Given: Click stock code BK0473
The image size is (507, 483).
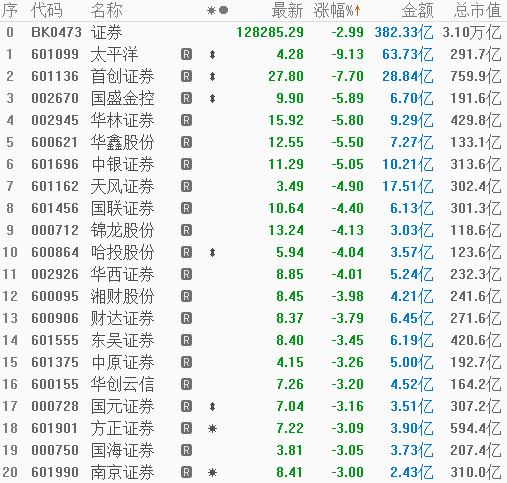Looking at the screenshot, I should (56, 32).
